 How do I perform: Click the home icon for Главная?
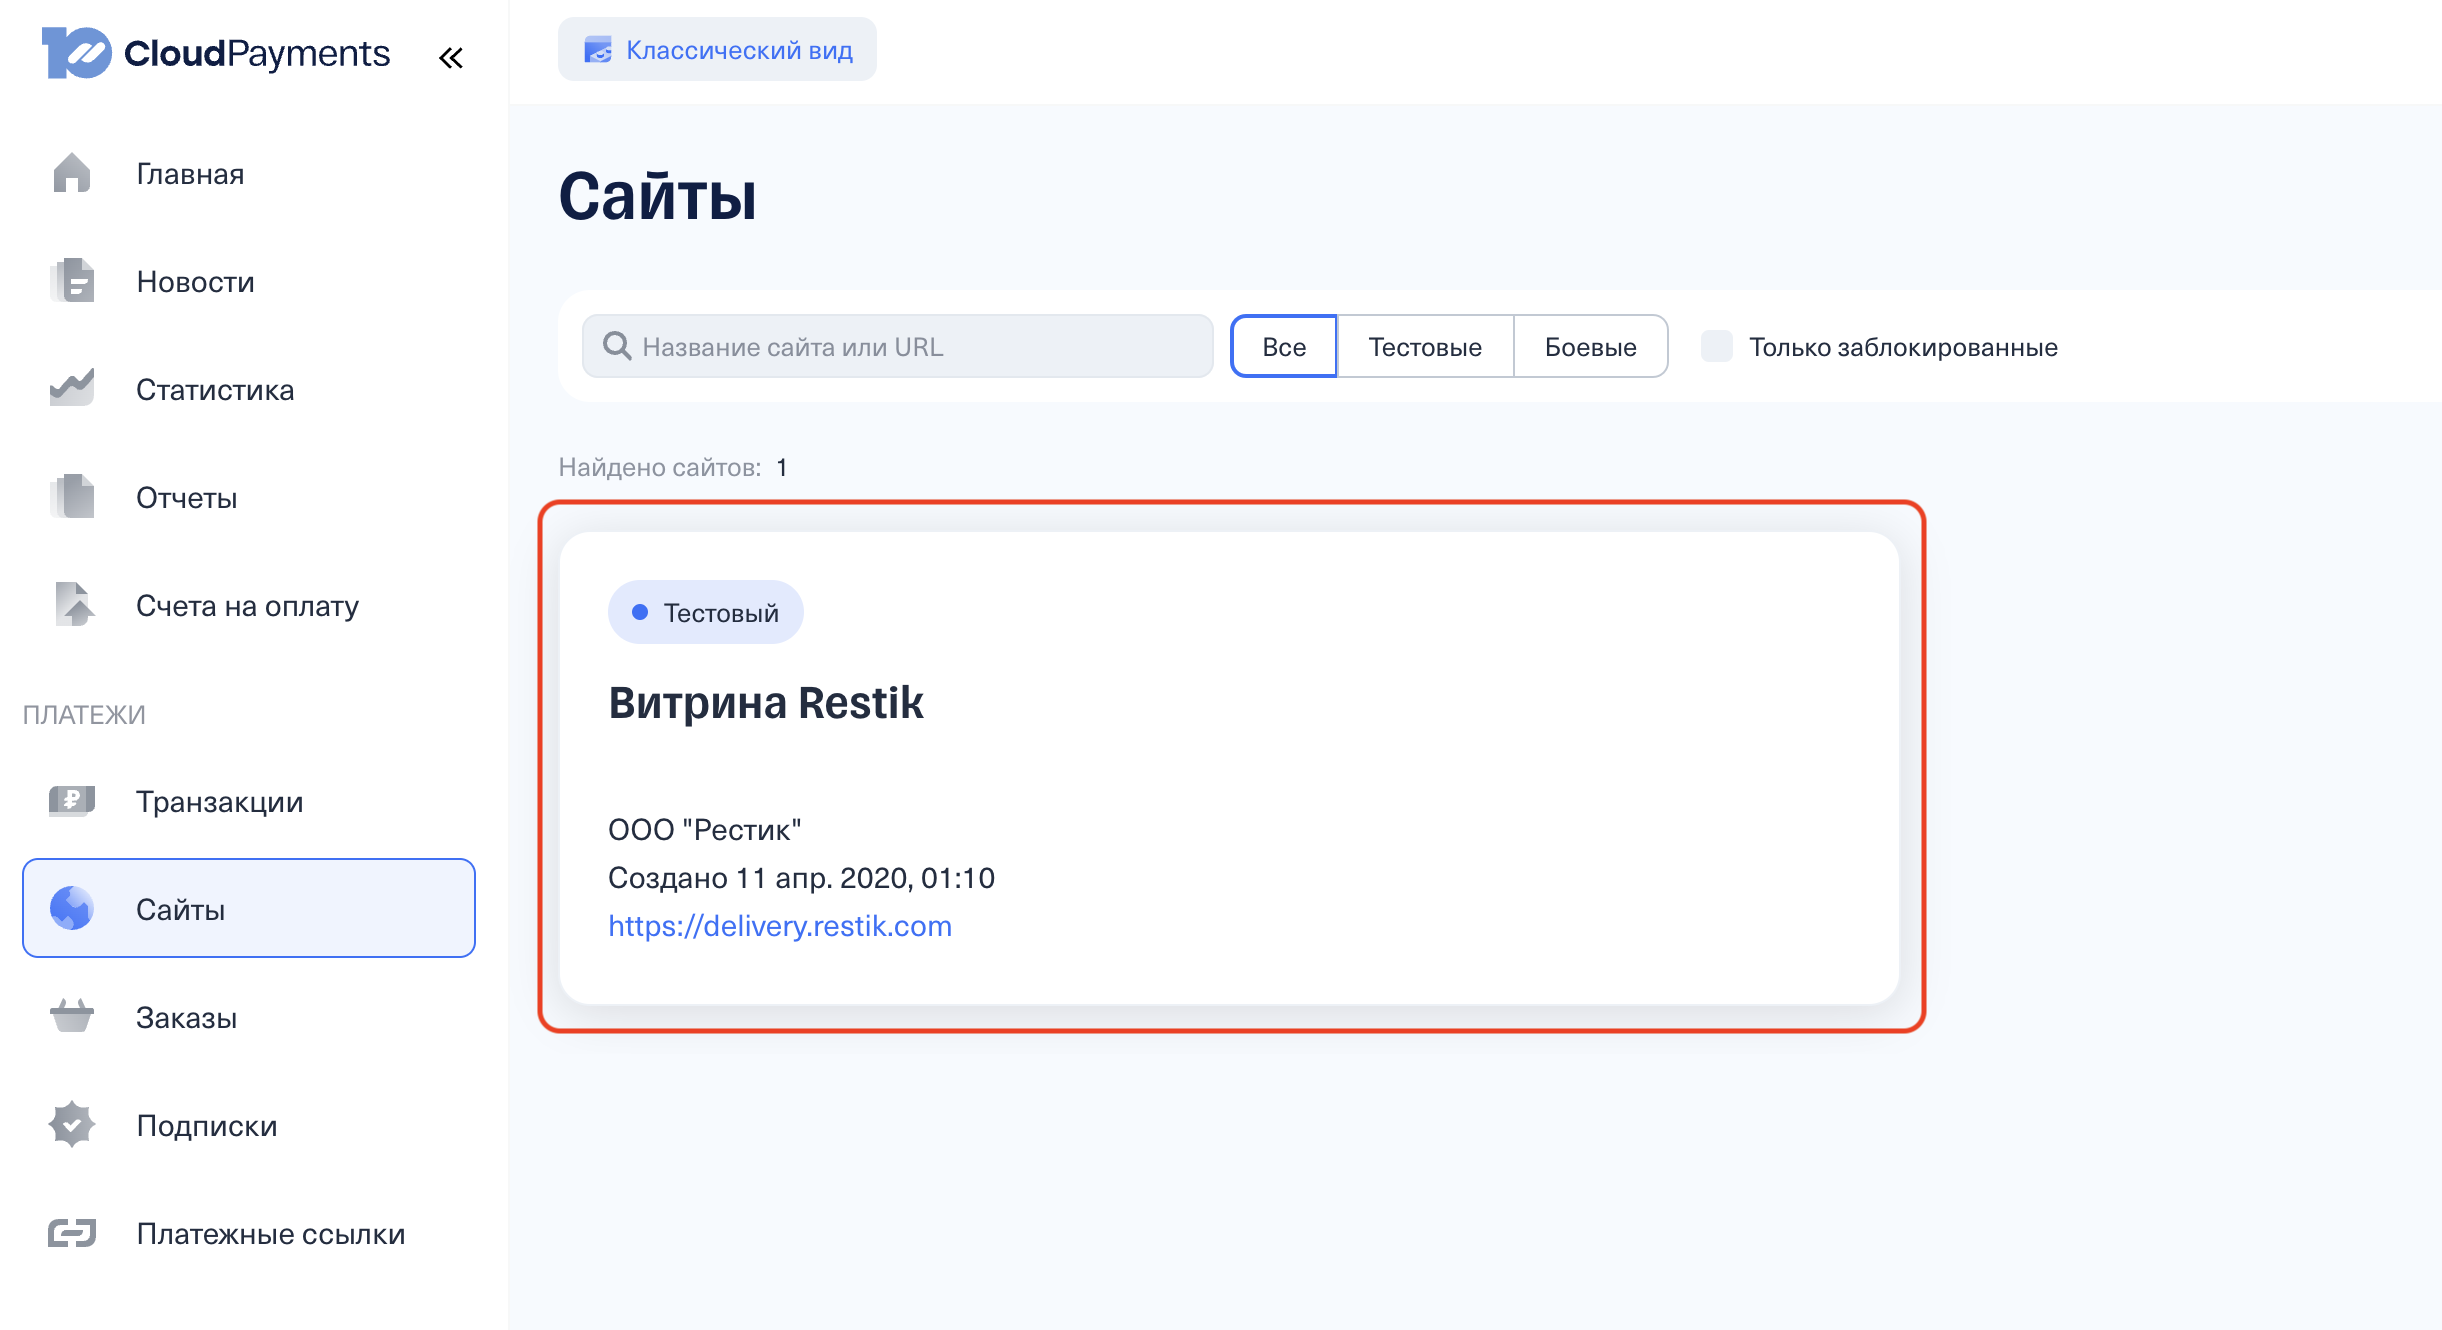[x=72, y=173]
